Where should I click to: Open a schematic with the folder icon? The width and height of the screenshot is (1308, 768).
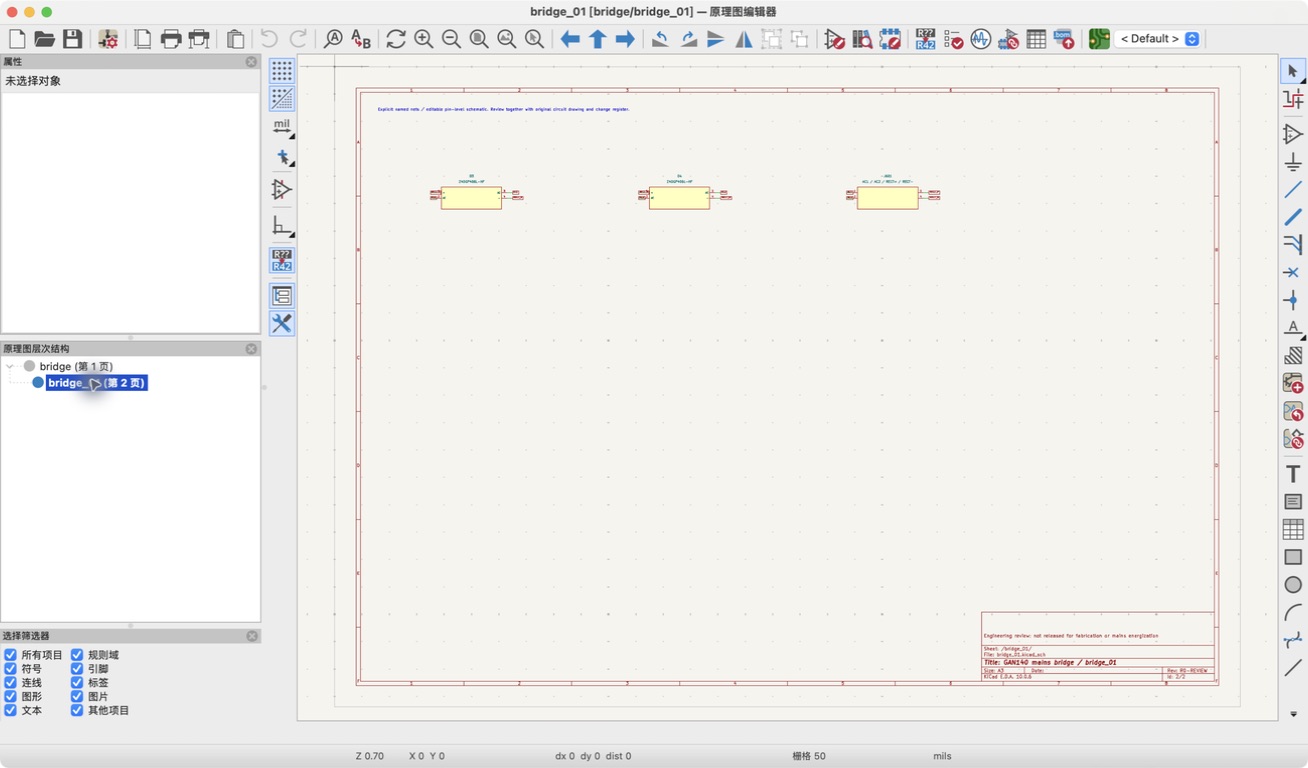tap(45, 39)
